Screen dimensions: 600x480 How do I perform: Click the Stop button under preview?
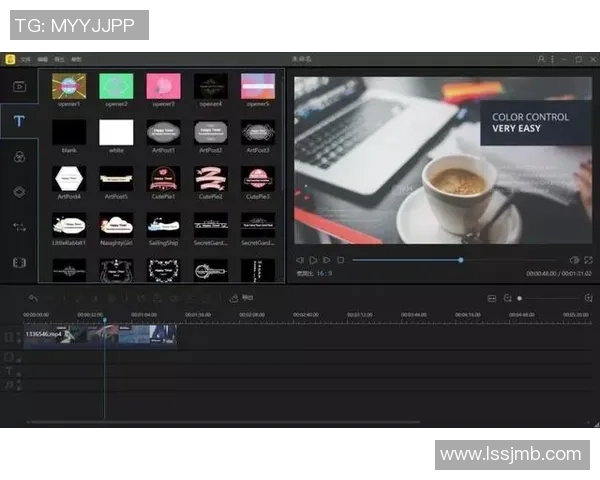click(340, 260)
